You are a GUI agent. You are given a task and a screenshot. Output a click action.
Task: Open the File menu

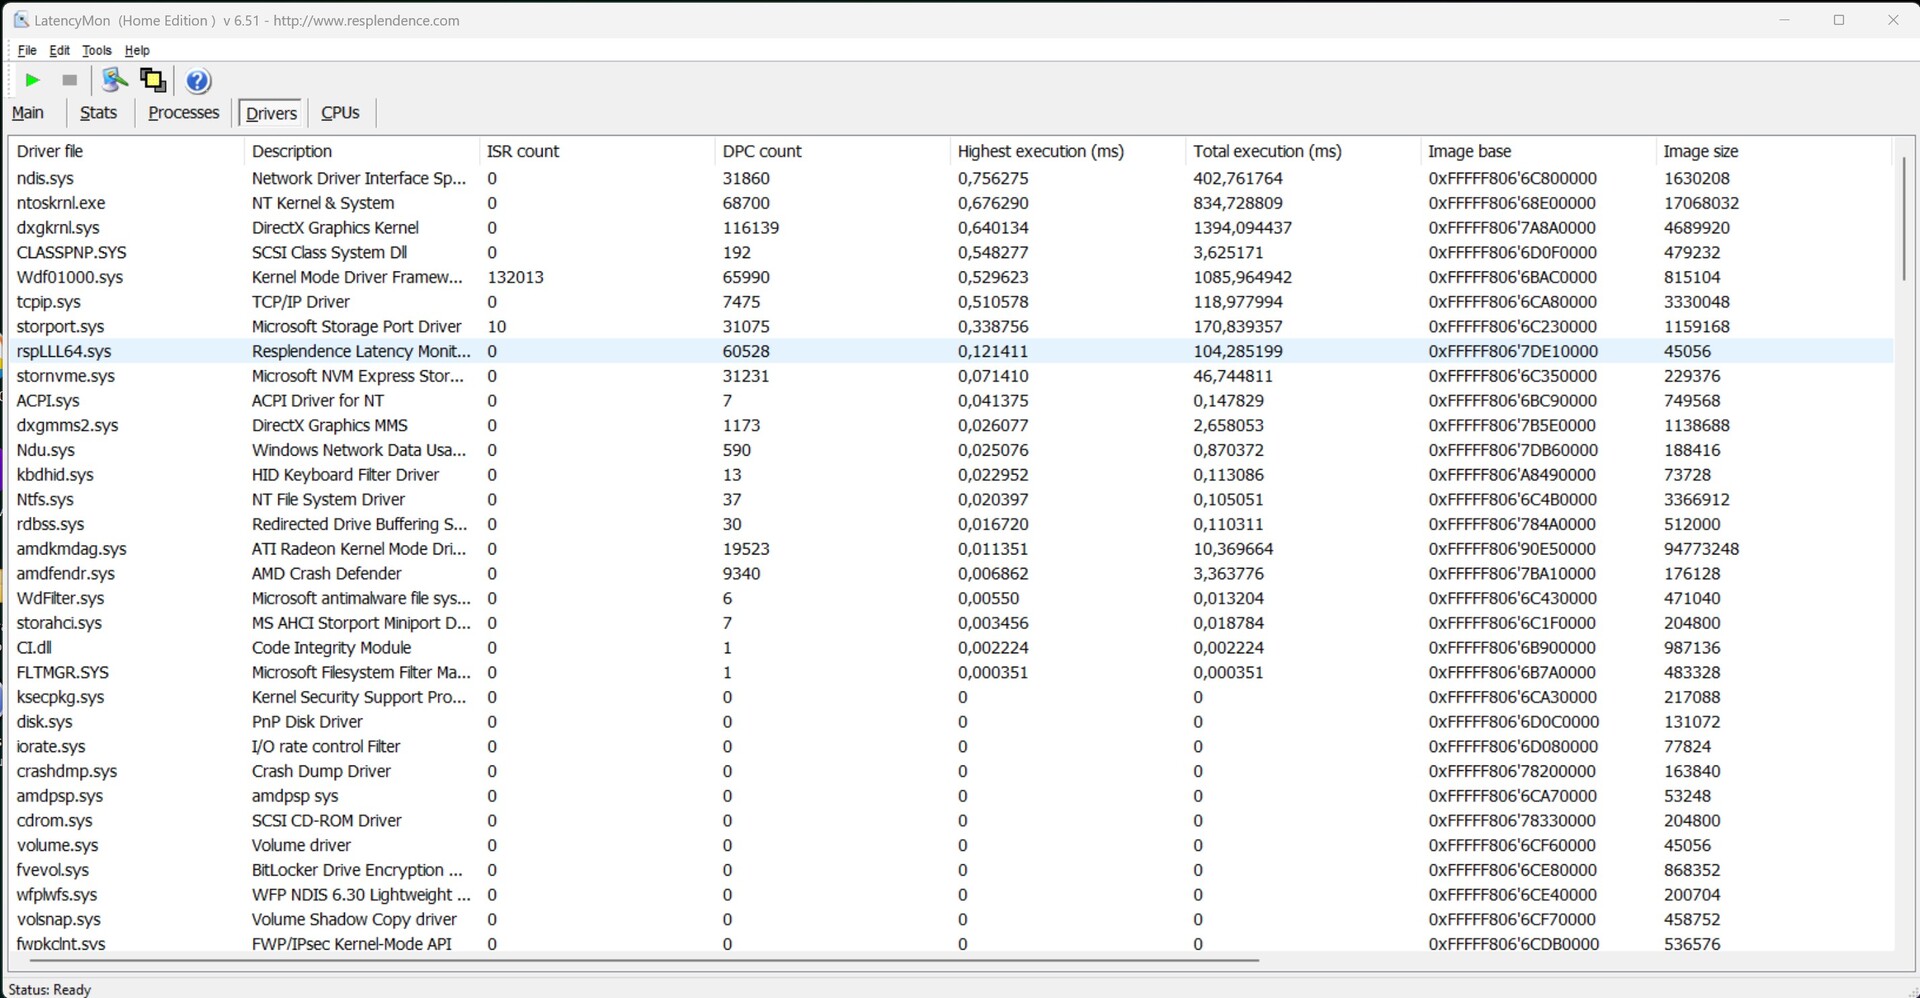click(x=27, y=50)
